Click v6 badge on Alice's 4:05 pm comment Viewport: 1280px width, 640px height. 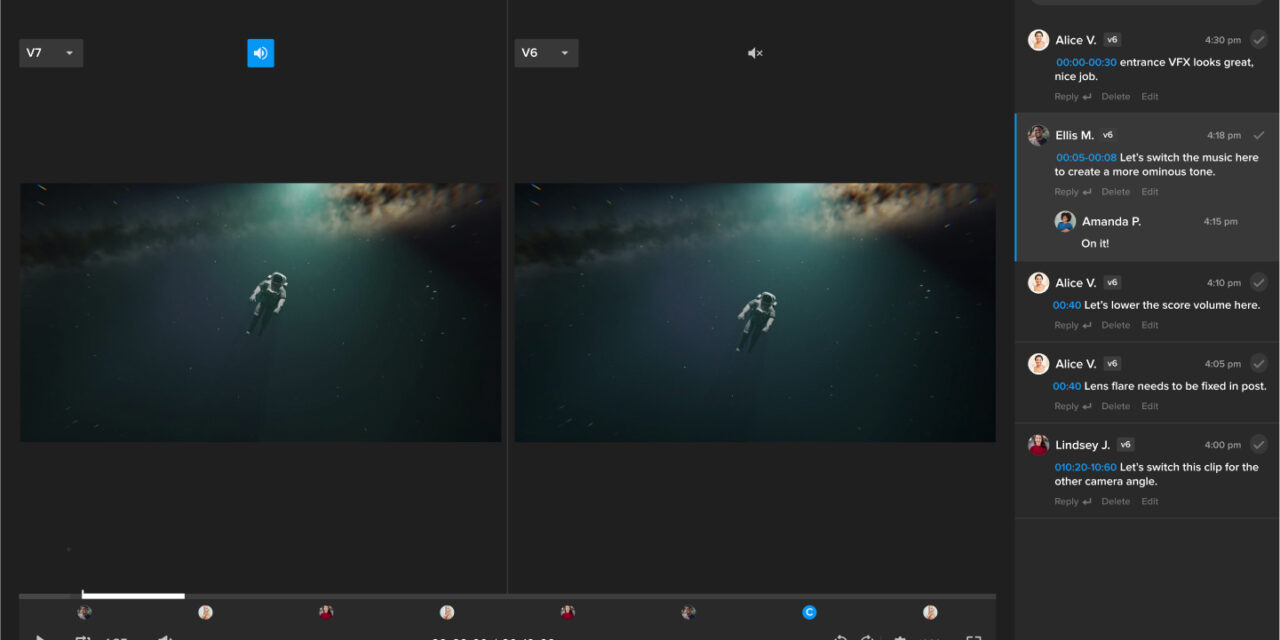pyautogui.click(x=1112, y=364)
